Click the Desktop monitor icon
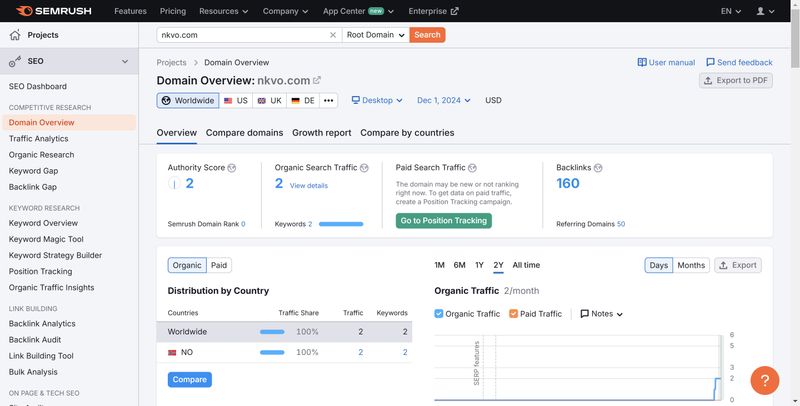This screenshot has height=406, width=800. 356,100
